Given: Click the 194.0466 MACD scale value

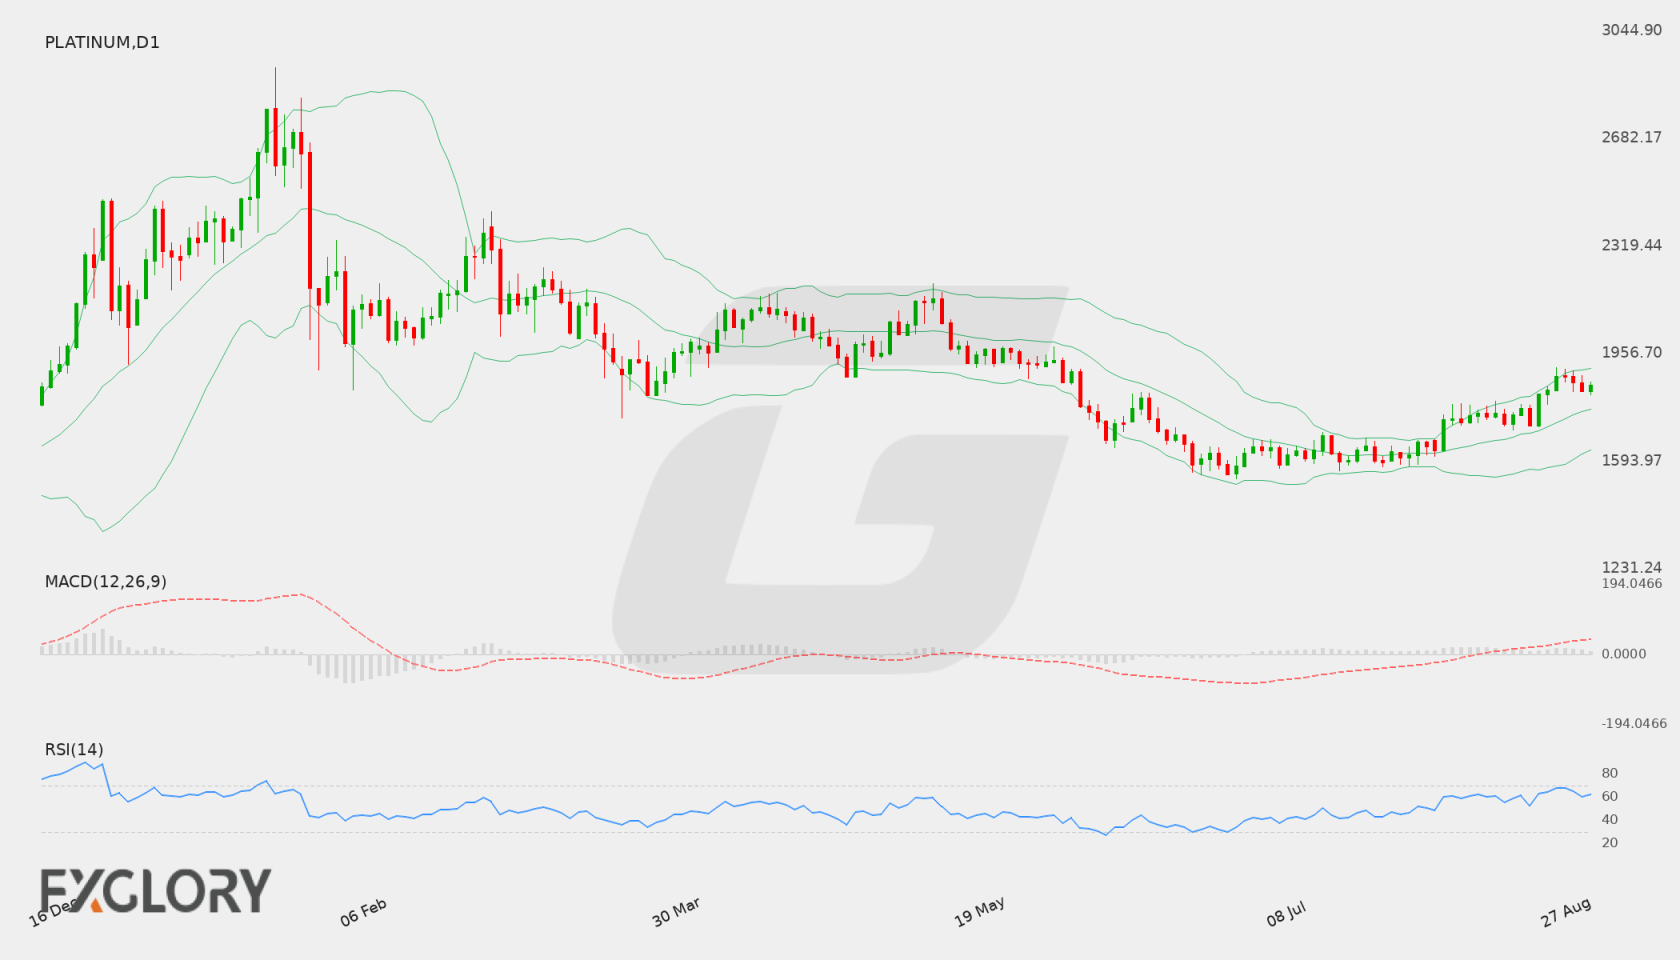Looking at the screenshot, I should point(1632,584).
